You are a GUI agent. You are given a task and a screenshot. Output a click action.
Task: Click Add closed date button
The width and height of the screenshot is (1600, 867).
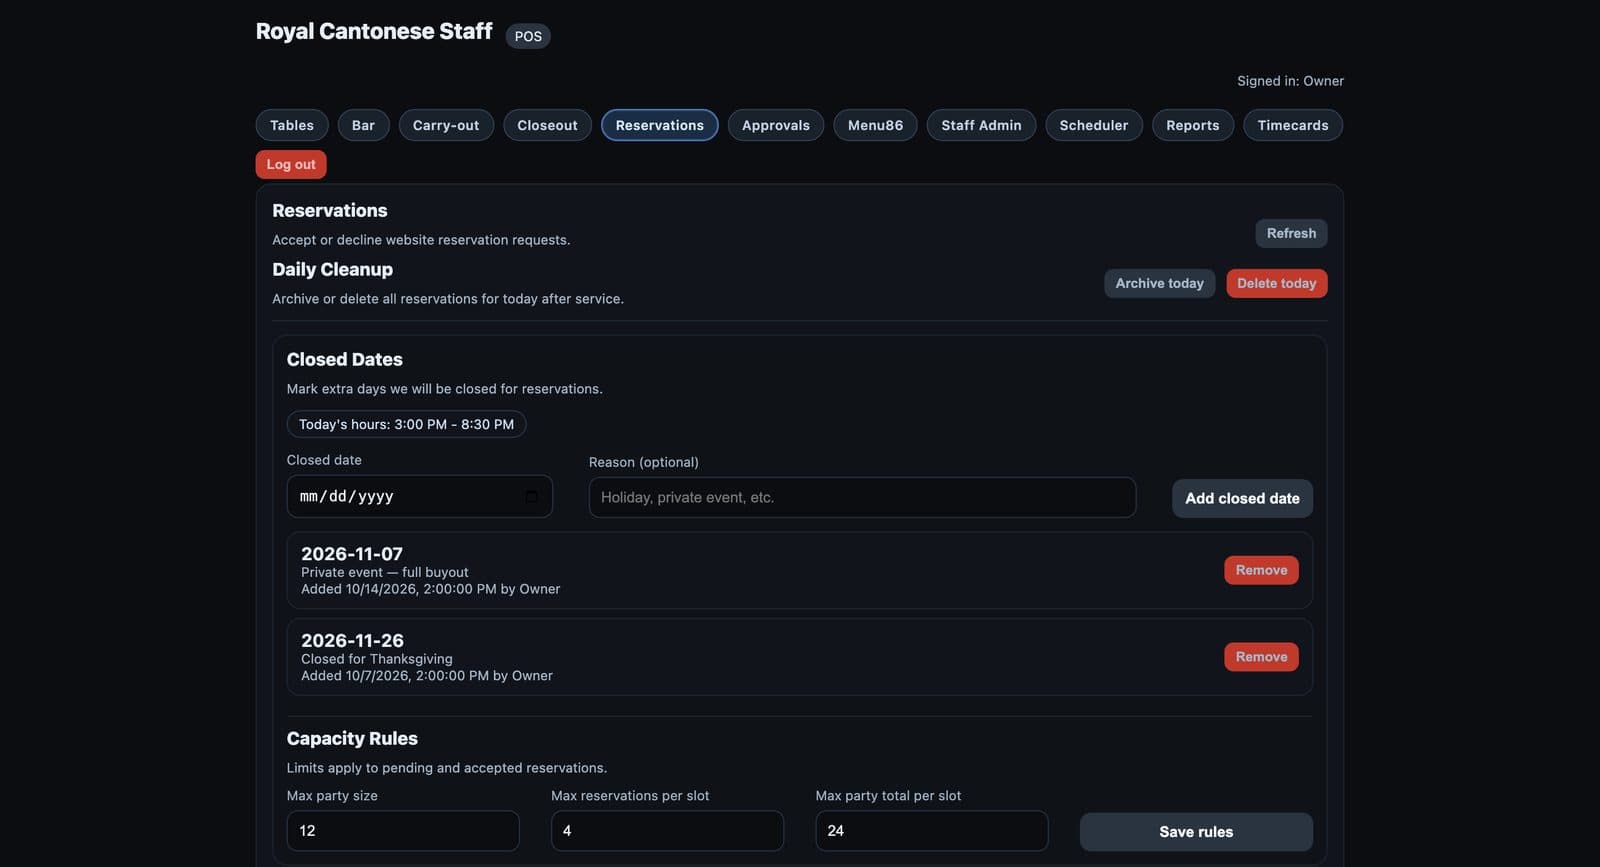pos(1242,498)
